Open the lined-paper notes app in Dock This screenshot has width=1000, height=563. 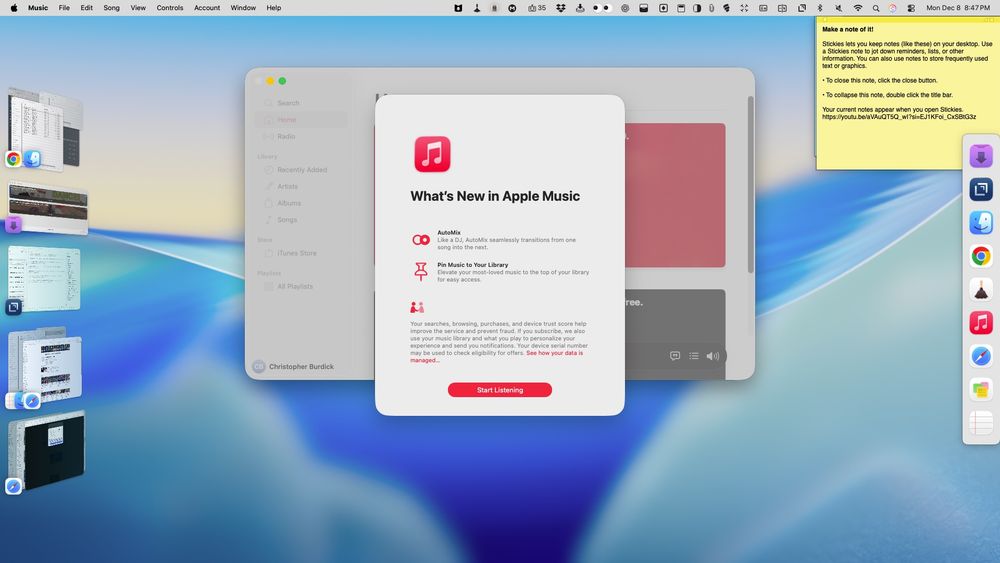(x=981, y=422)
